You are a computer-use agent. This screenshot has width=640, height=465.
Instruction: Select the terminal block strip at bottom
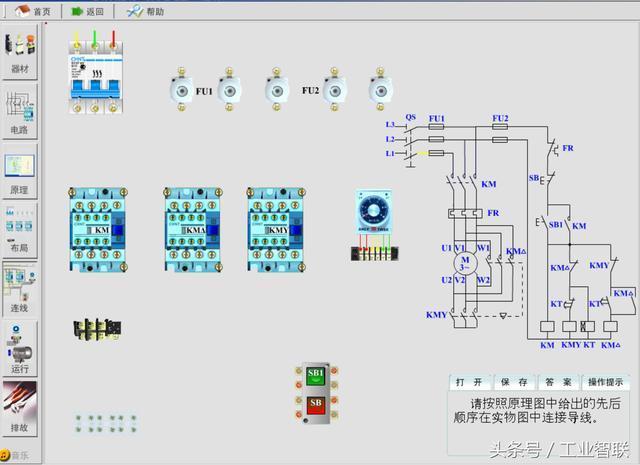(106, 423)
